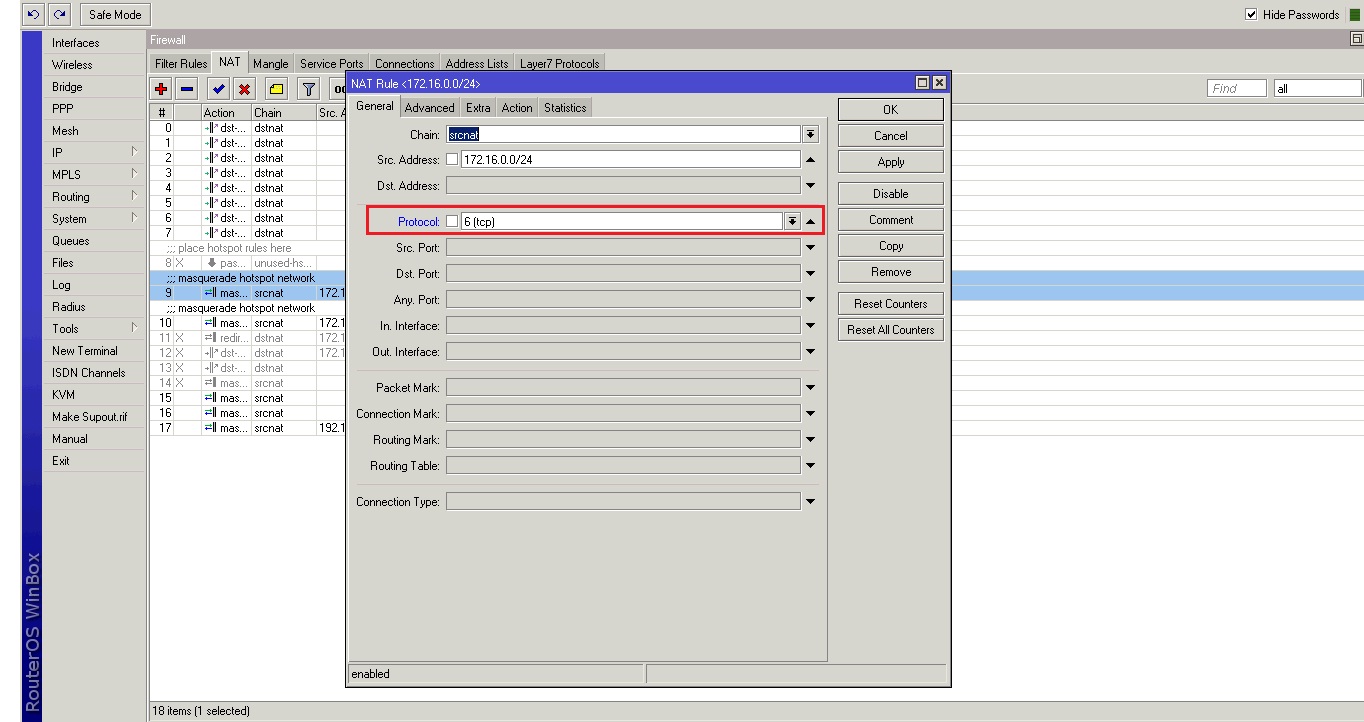
Task: Expand the Connection Mark field
Action: pos(810,414)
